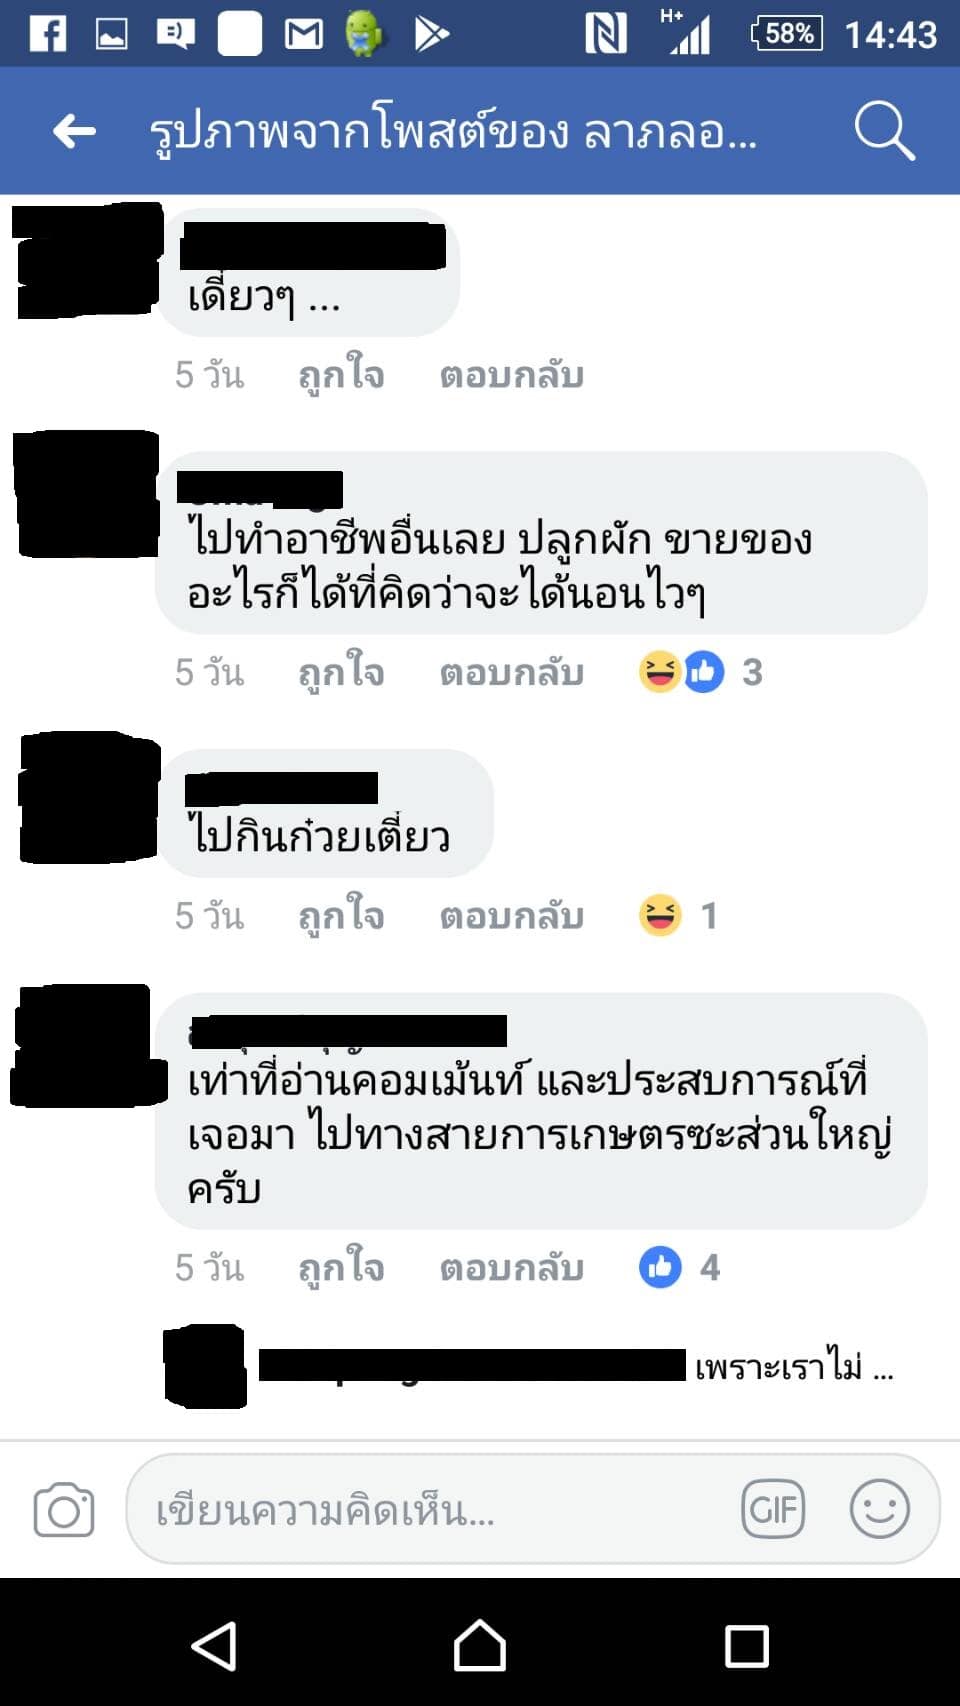Viewport: 960px width, 1706px height.
Task: Like the ไปทำอาชีพอื่นเลย comment with ถูกใจ
Action: click(x=341, y=672)
